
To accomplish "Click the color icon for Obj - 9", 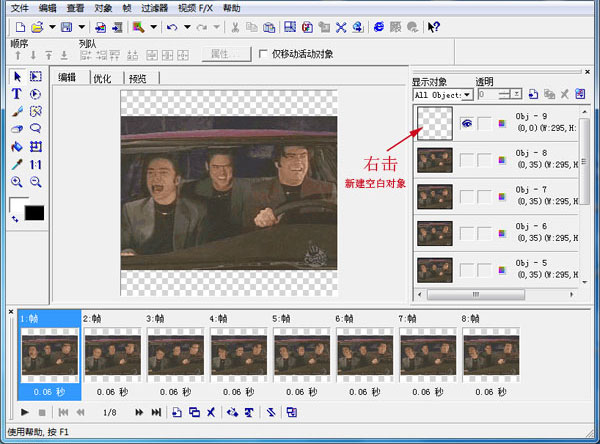I will click(502, 123).
